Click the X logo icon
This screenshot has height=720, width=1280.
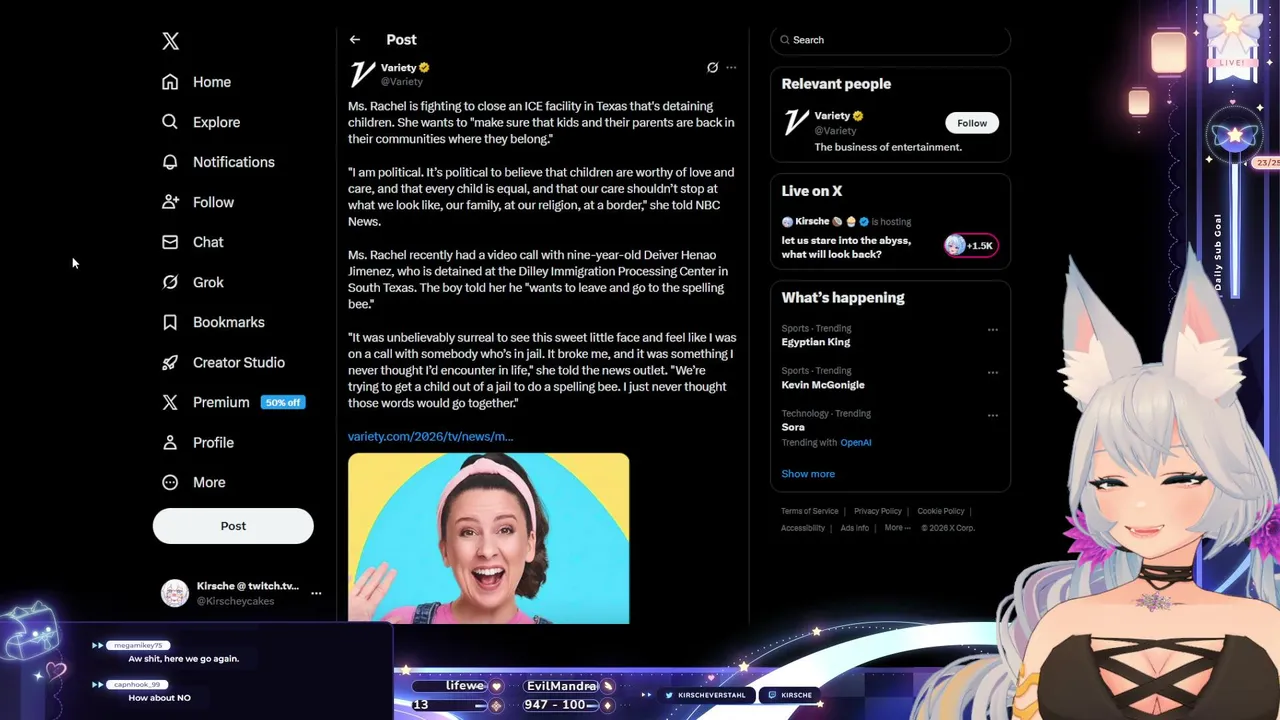pyautogui.click(x=170, y=41)
